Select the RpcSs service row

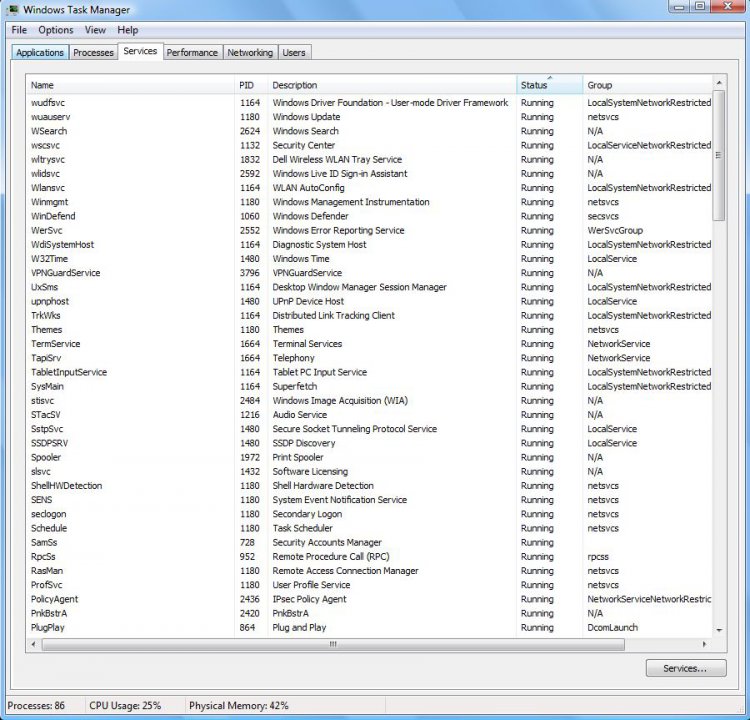click(x=369, y=557)
